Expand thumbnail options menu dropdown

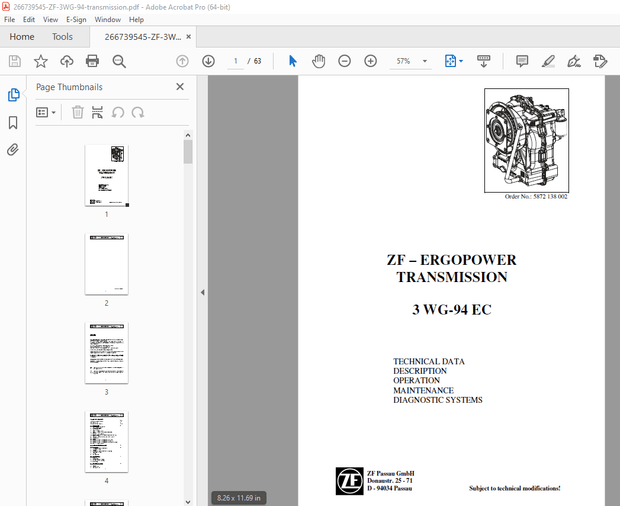[47, 112]
